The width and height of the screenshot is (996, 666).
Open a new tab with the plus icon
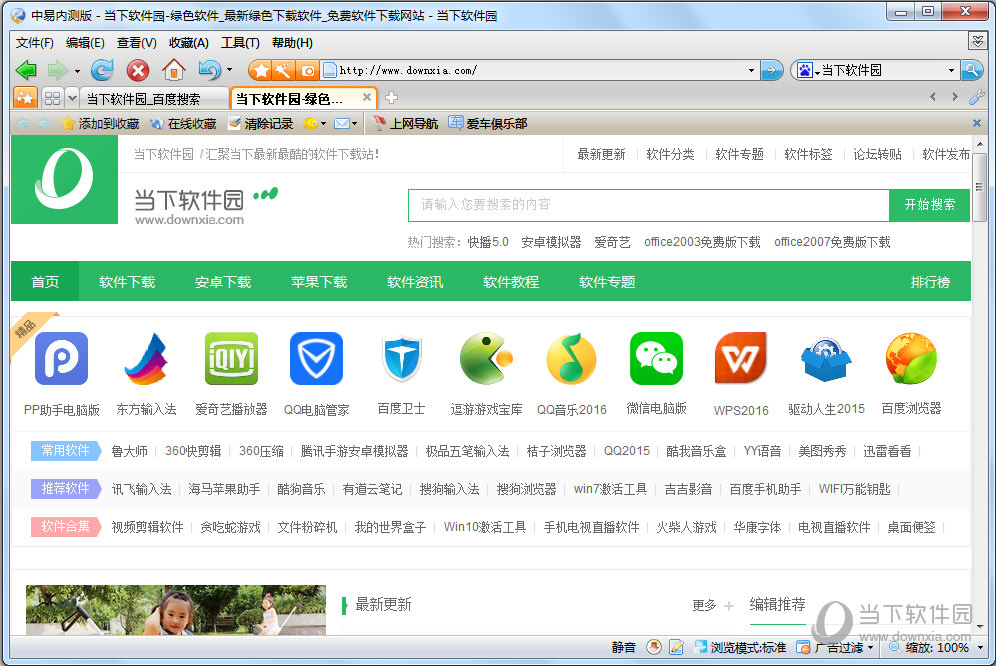391,97
